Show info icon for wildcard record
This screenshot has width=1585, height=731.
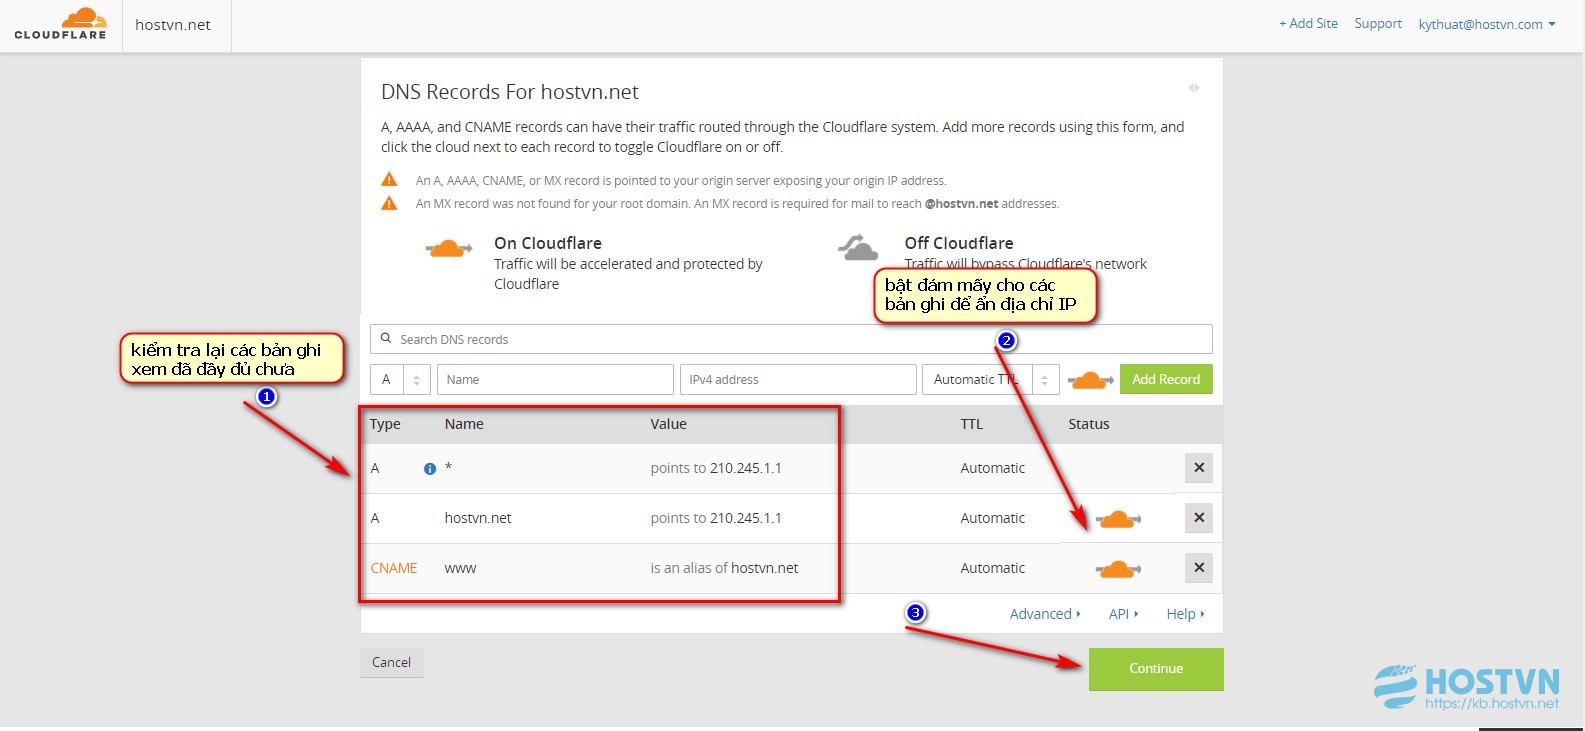point(430,469)
